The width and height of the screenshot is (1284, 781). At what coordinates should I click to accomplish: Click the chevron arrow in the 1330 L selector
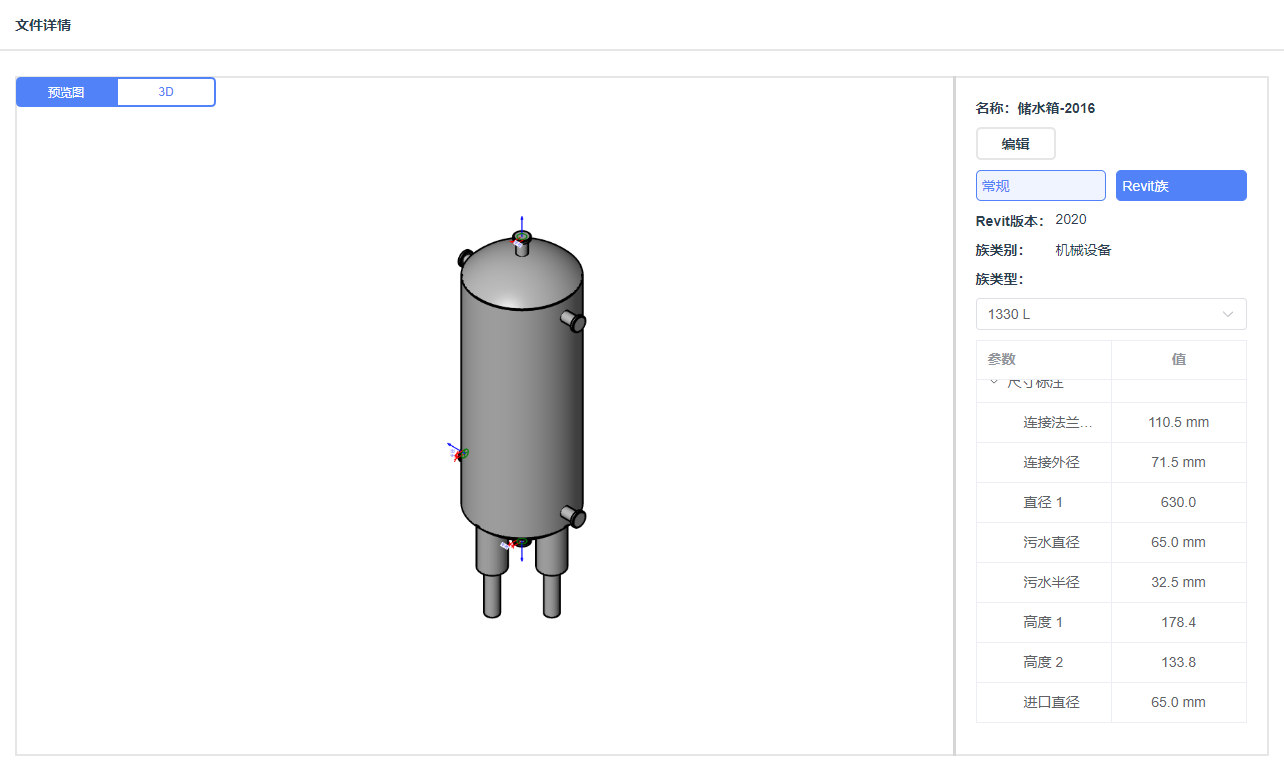point(1228,314)
